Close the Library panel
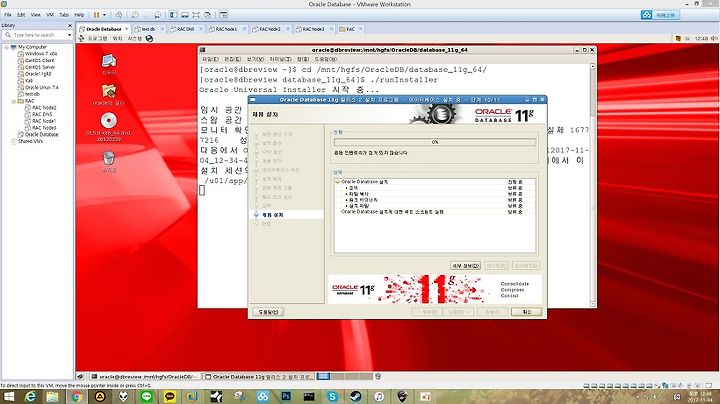 point(70,25)
